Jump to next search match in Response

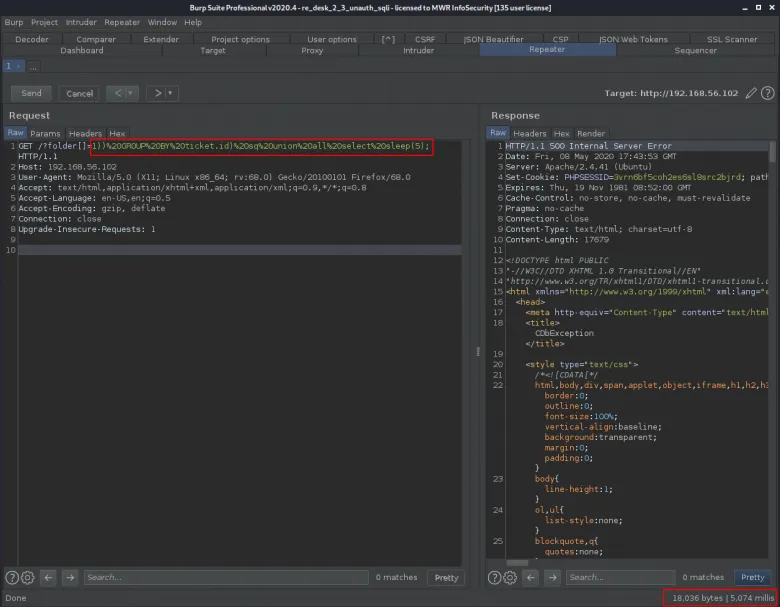click(553, 577)
